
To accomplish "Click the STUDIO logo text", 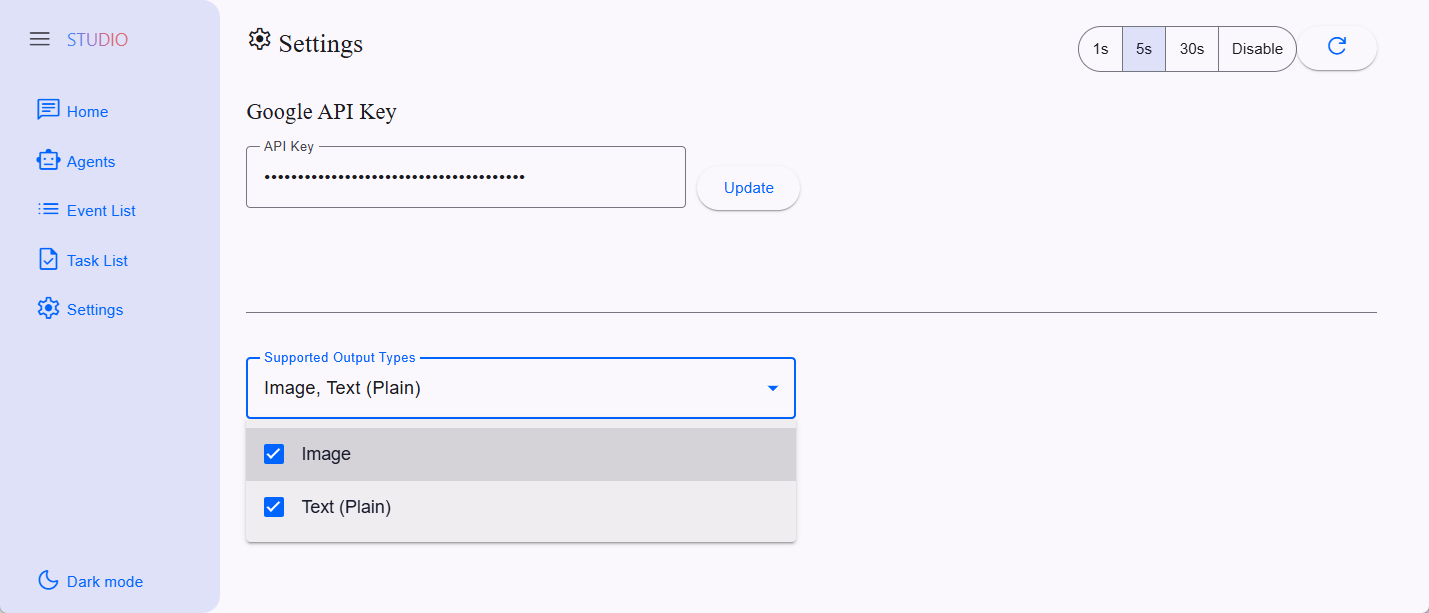I will point(97,40).
